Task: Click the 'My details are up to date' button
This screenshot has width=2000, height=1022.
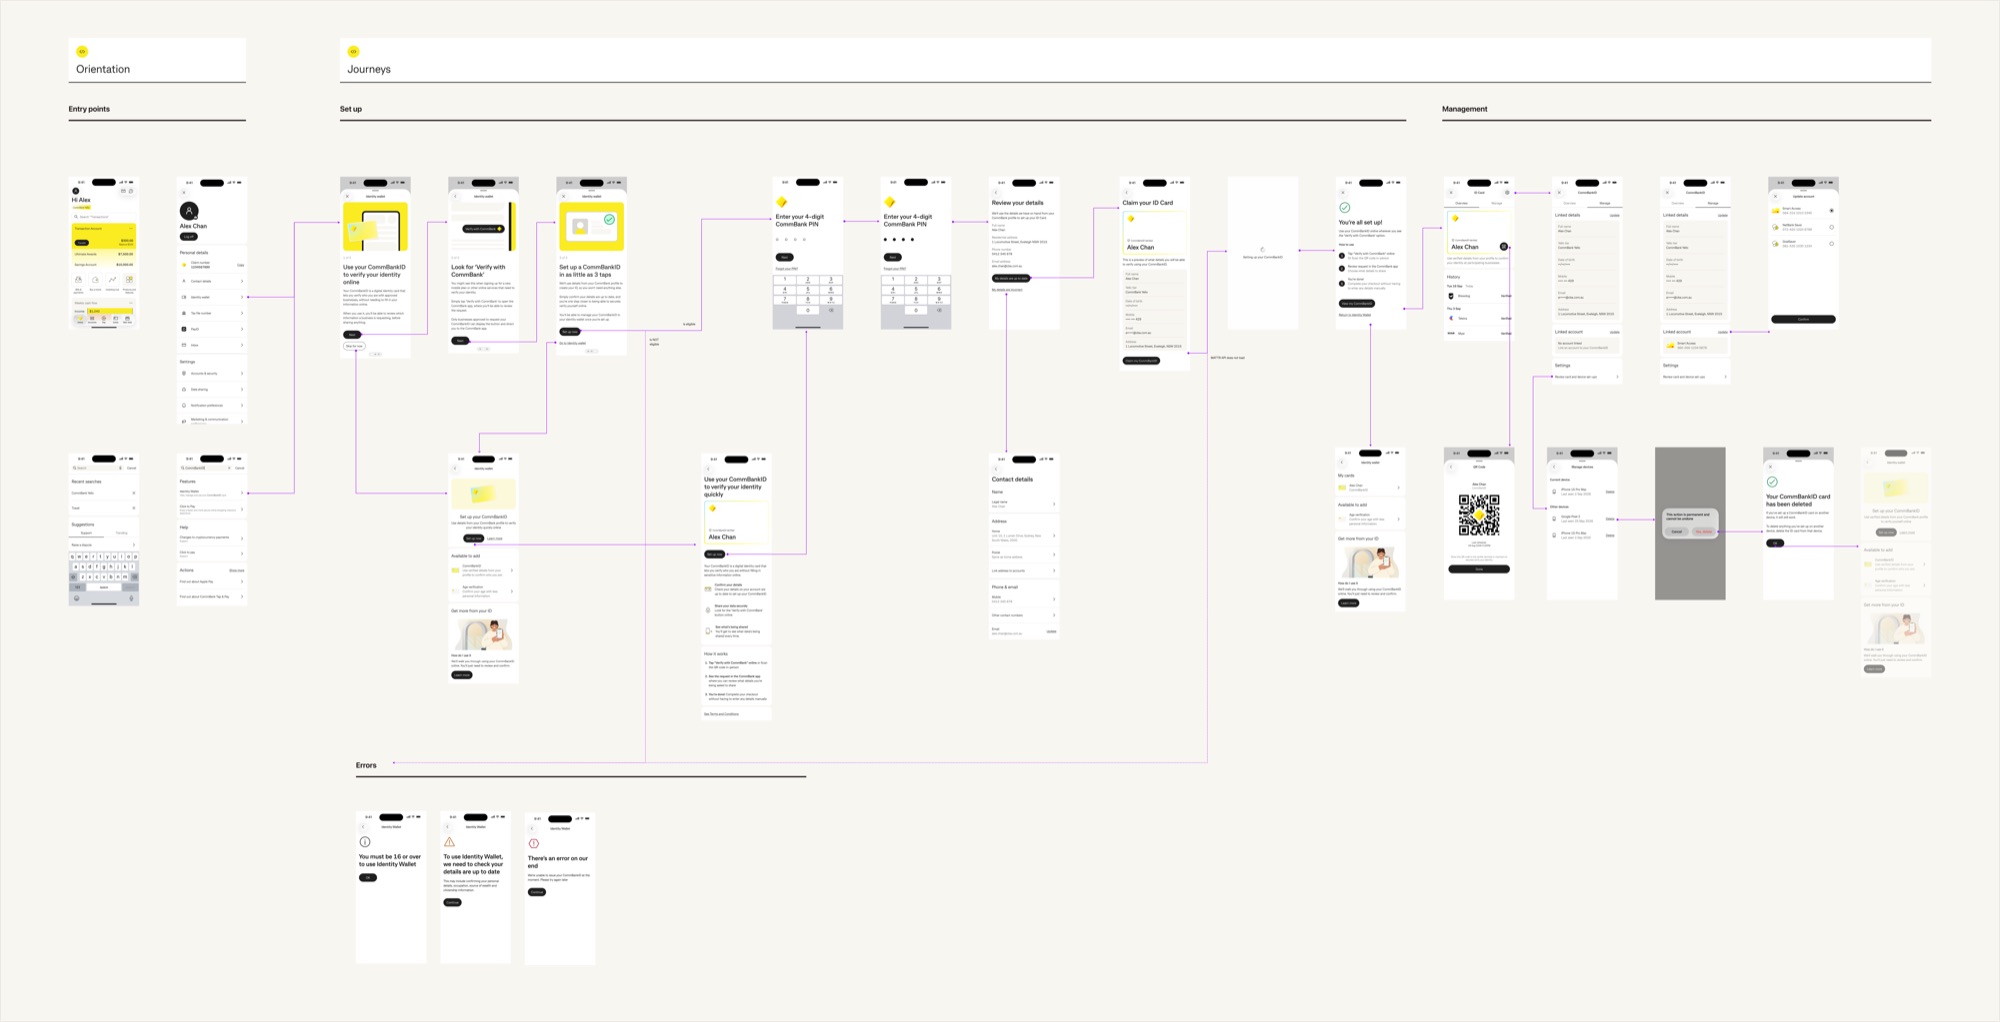Action: point(1011,278)
